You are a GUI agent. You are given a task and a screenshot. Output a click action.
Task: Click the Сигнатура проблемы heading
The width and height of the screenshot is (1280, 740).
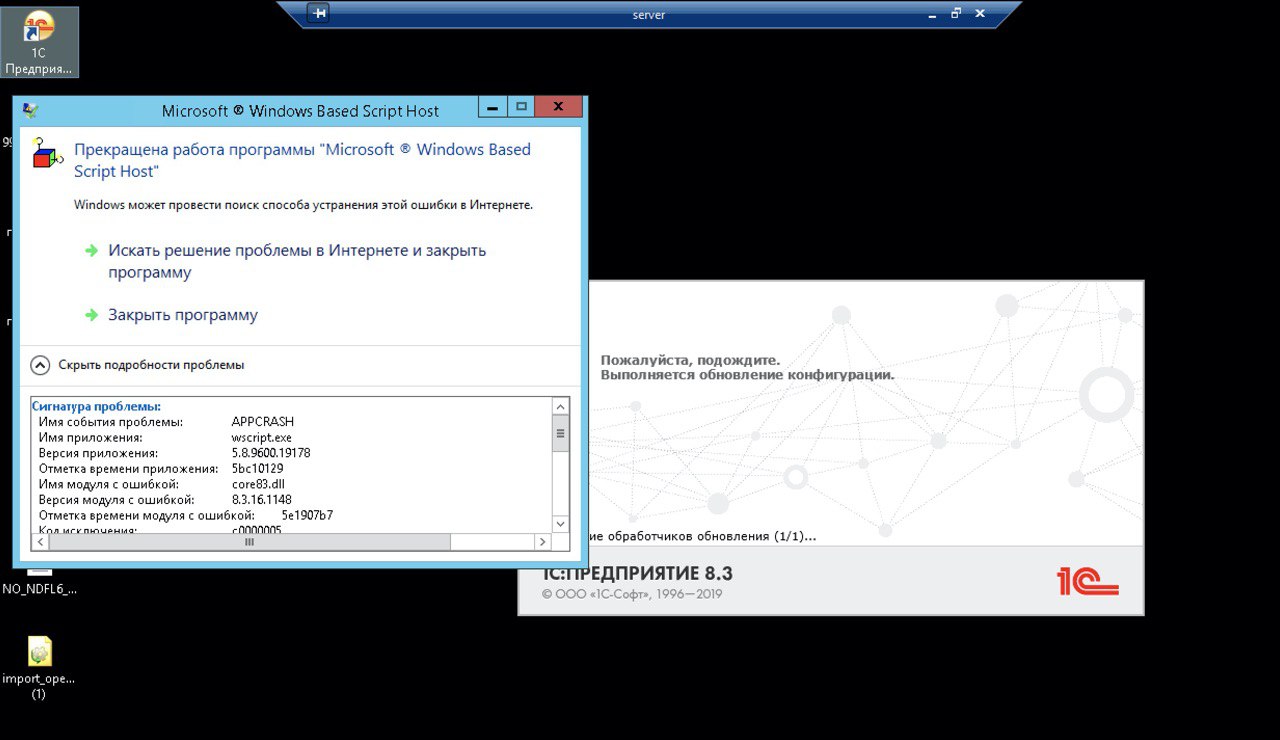(96, 406)
